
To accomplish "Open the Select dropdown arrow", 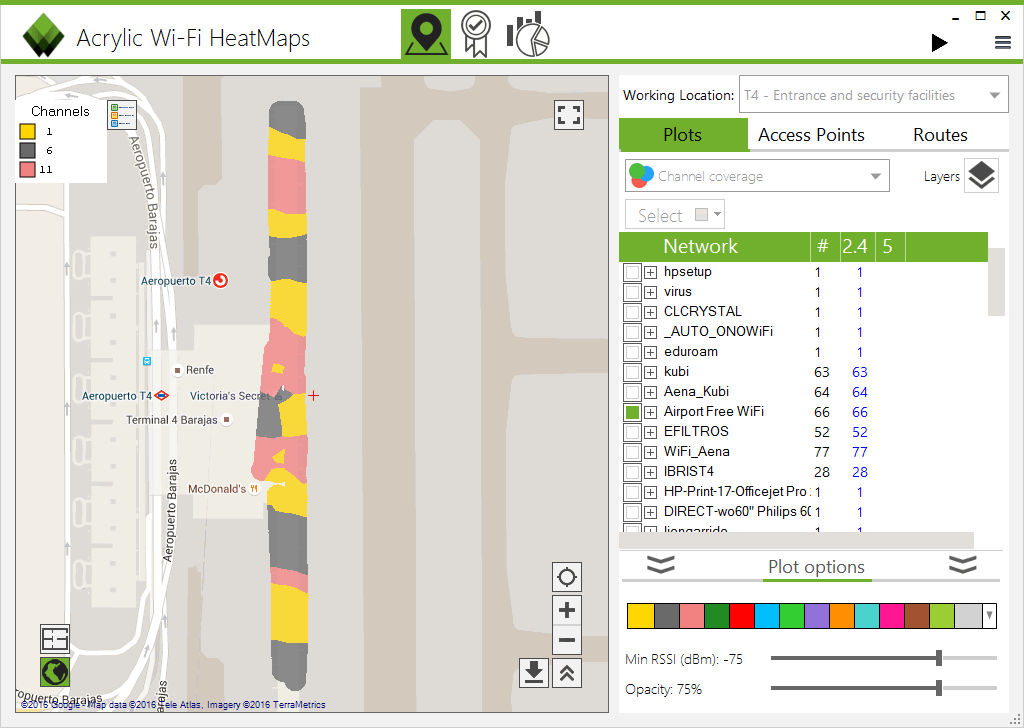I will coord(718,214).
